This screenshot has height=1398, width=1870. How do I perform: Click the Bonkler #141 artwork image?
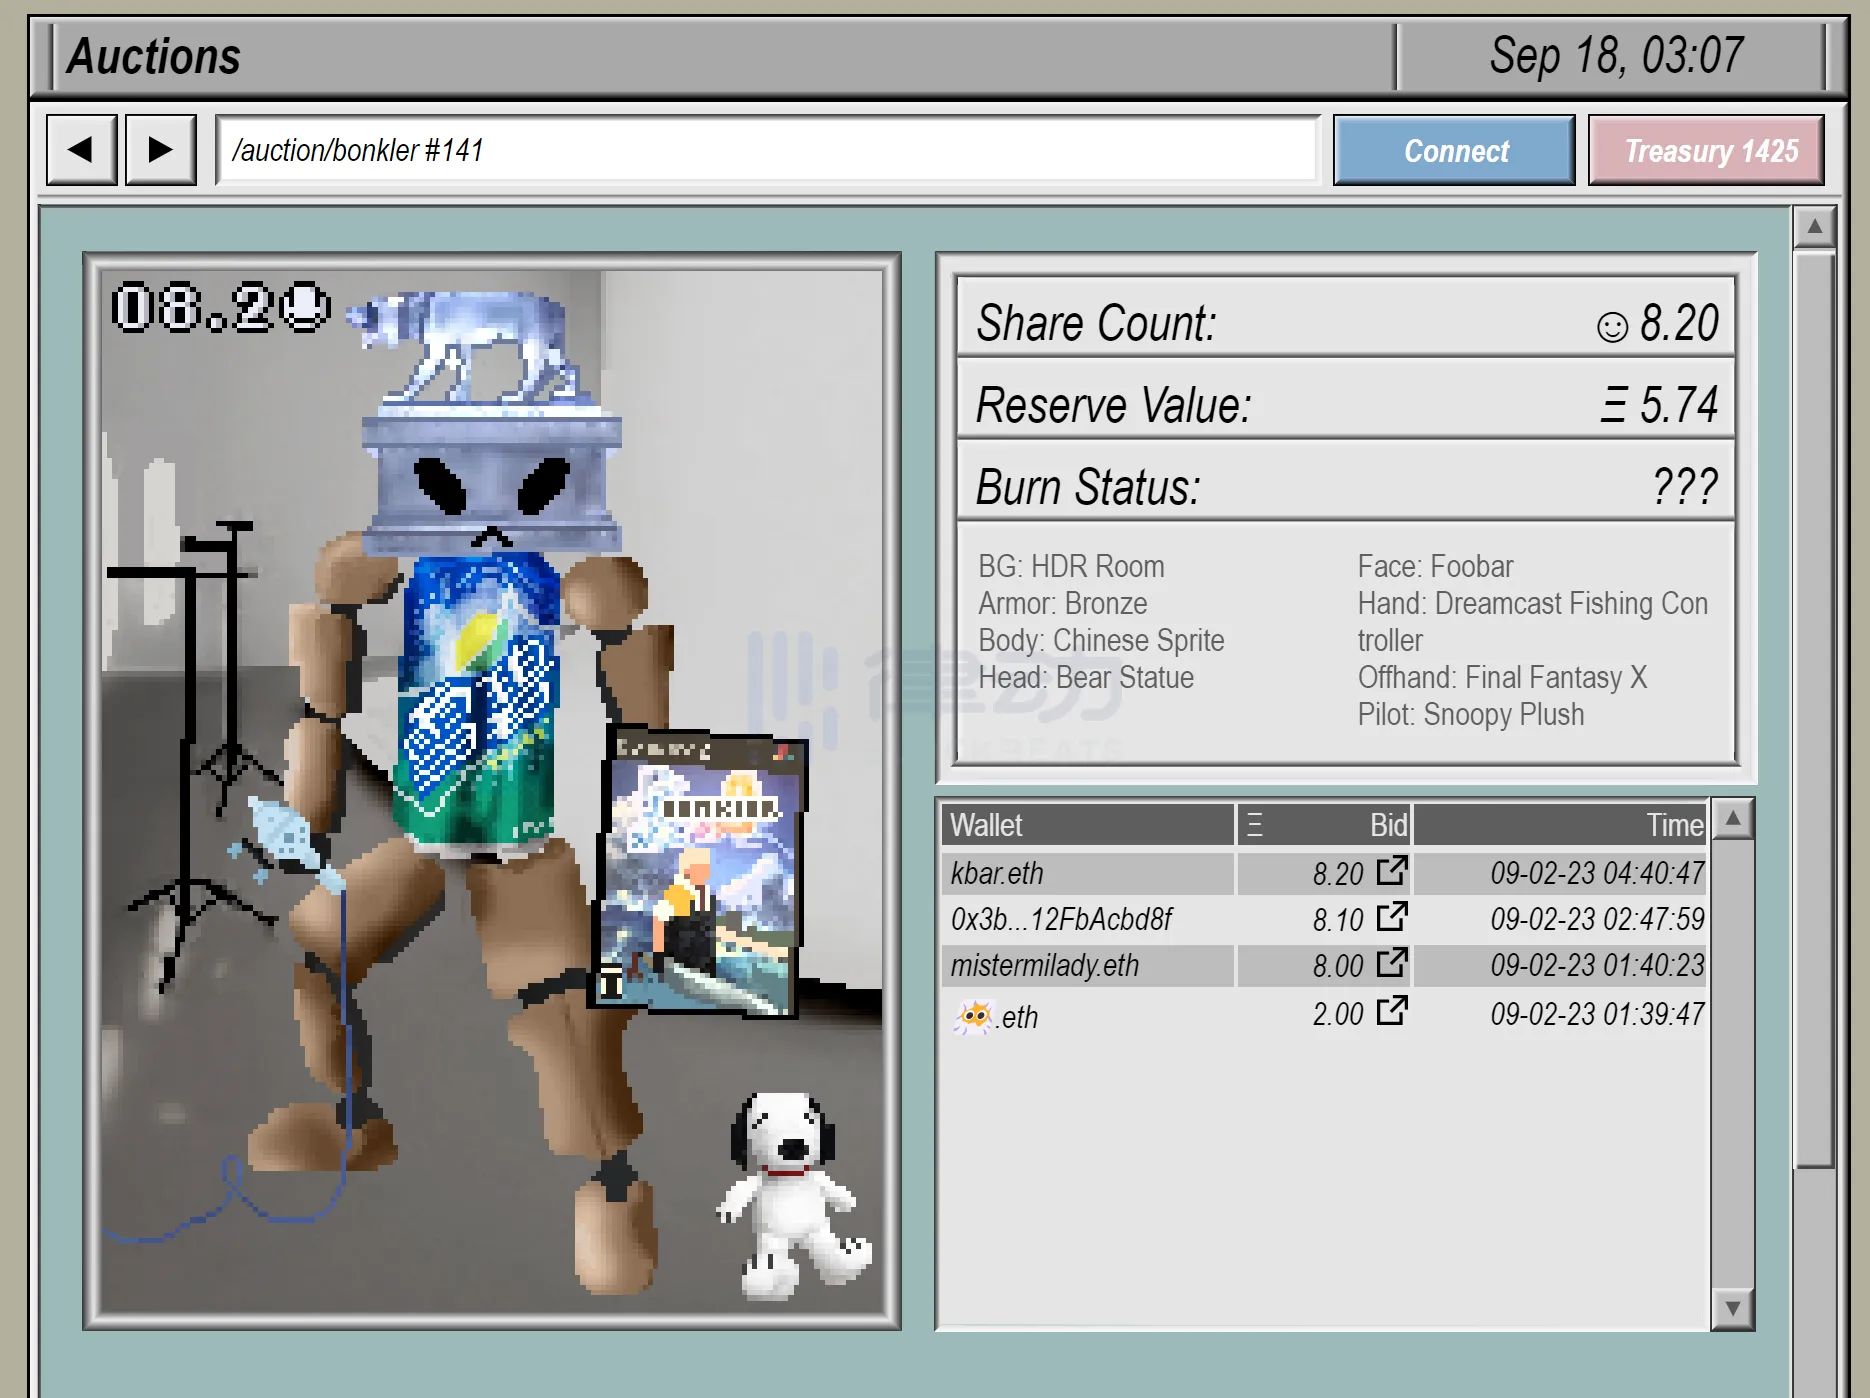[x=492, y=790]
